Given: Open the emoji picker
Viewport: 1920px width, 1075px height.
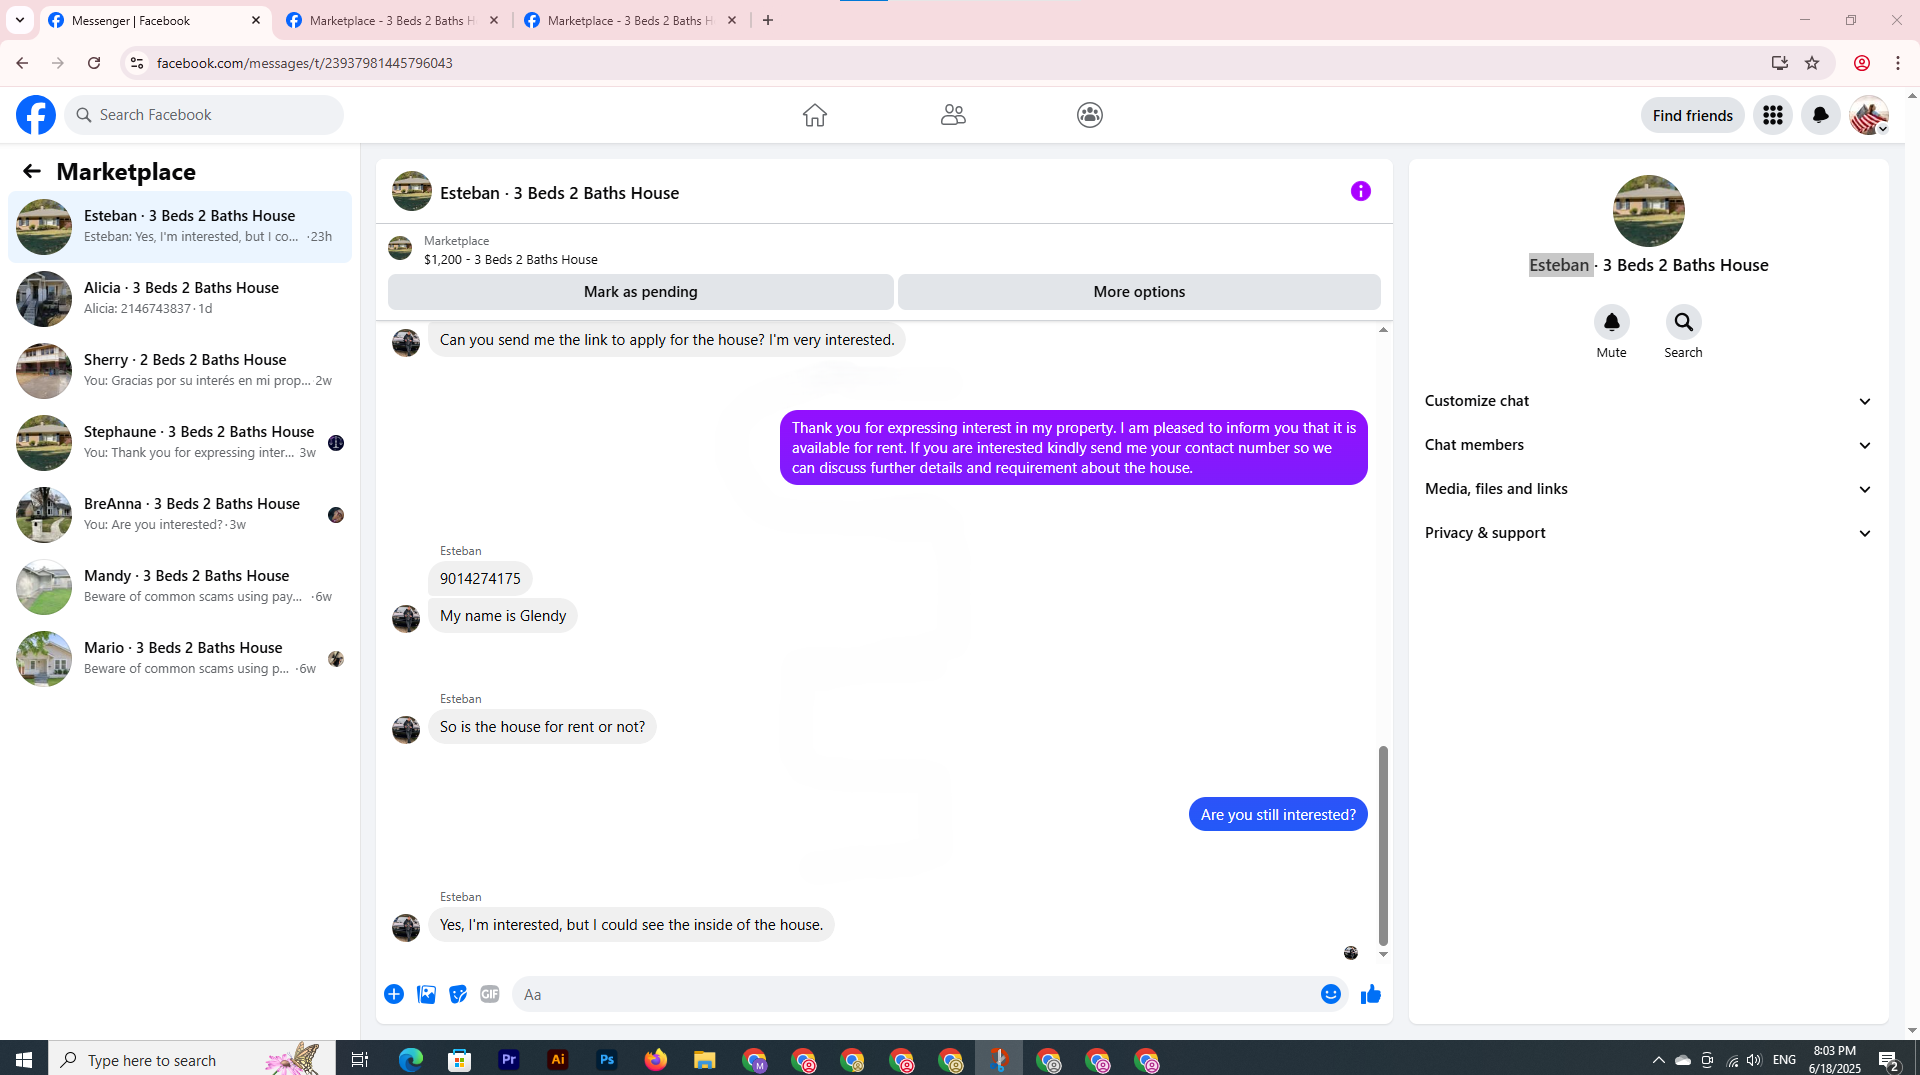Looking at the screenshot, I should [1330, 994].
